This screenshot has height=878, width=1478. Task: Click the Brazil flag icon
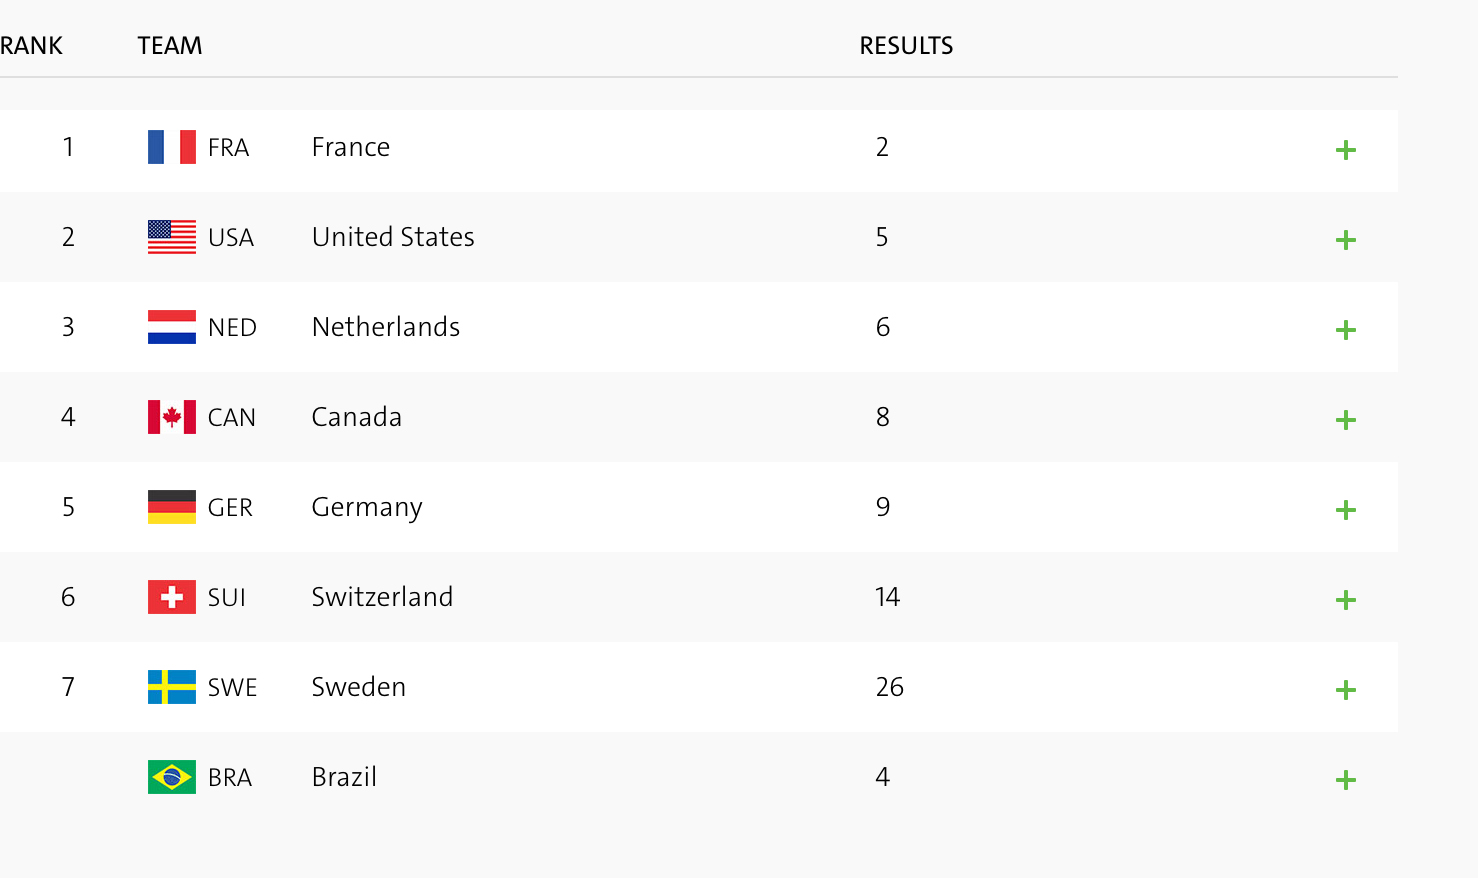point(172,777)
